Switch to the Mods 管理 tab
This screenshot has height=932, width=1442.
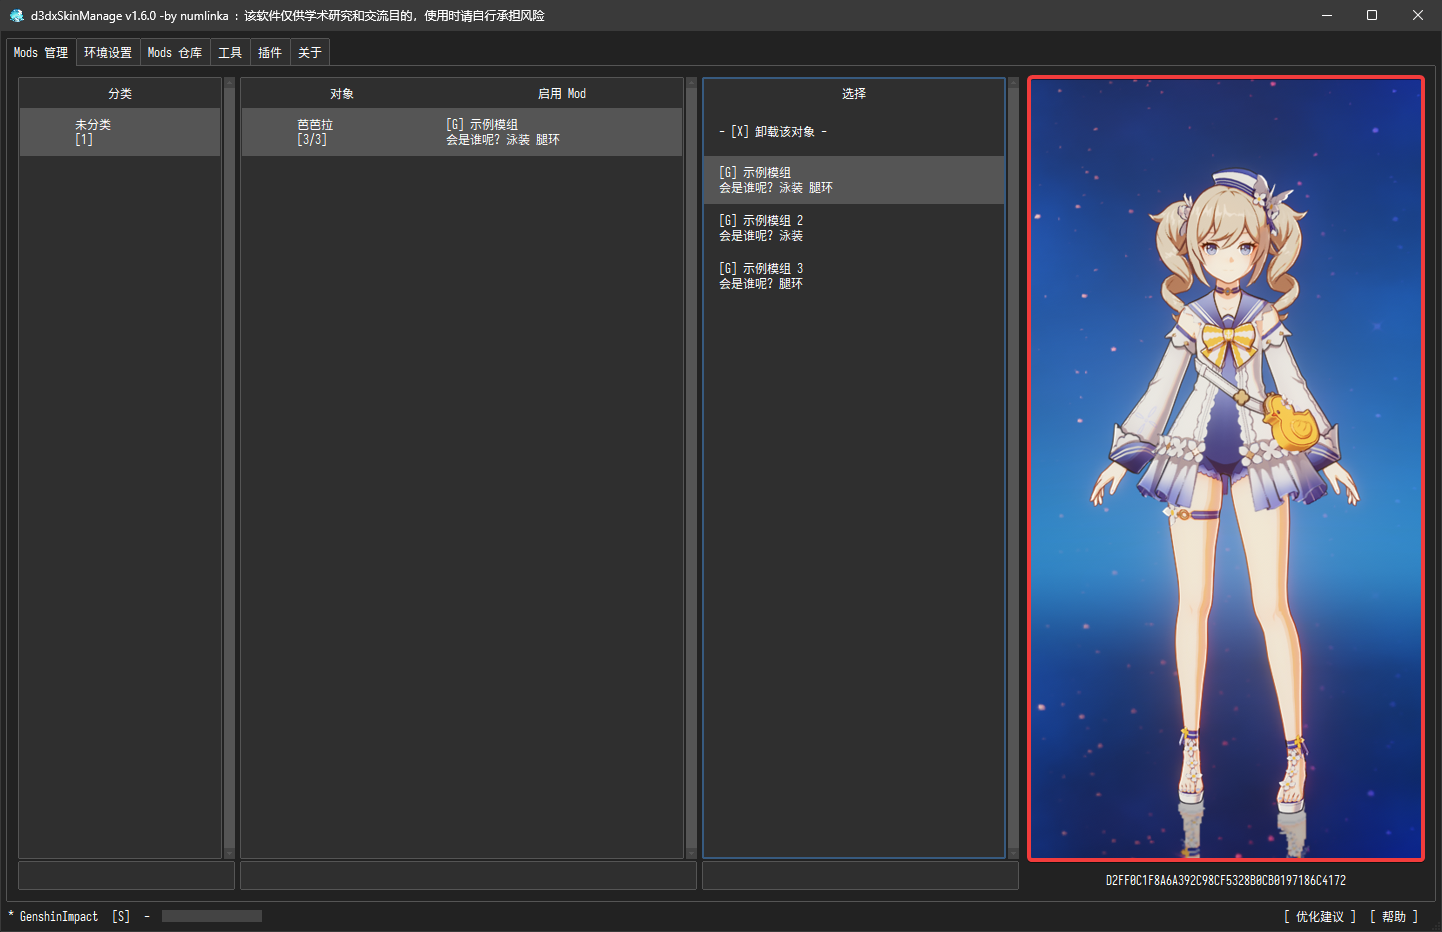(41, 53)
